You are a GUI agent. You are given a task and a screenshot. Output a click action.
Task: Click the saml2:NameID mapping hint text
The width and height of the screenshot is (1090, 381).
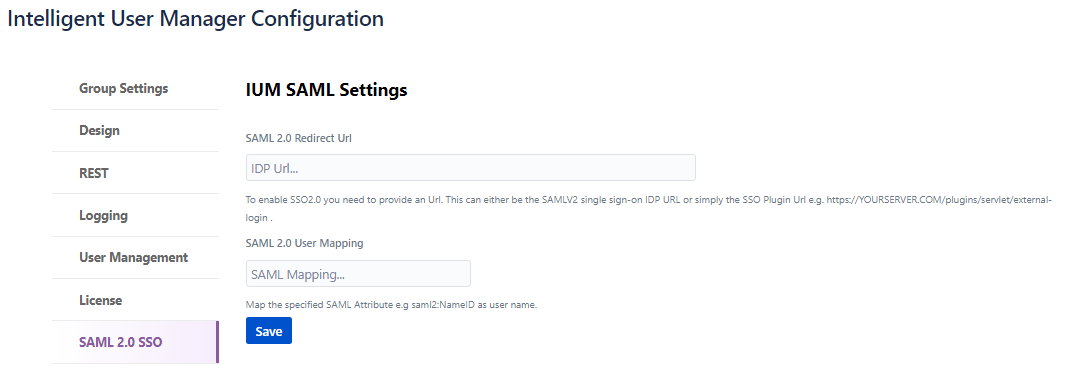pyautogui.click(x=391, y=305)
